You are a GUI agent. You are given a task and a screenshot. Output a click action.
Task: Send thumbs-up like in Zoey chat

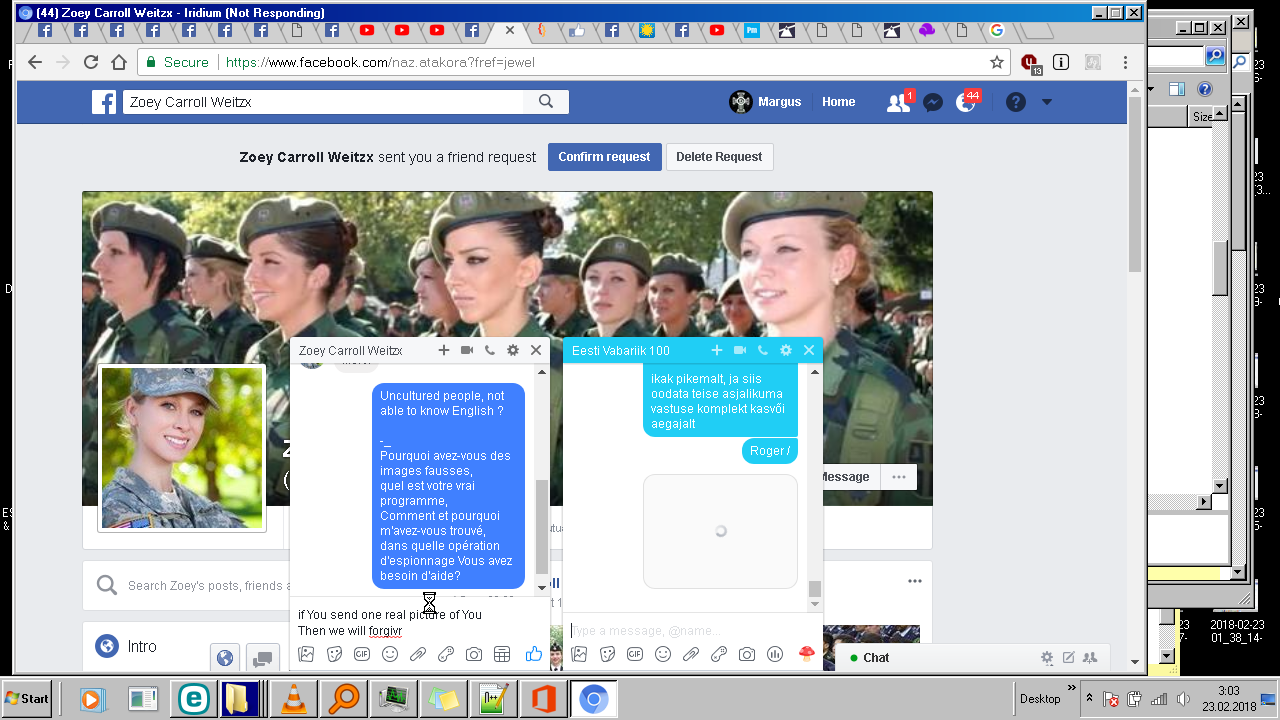click(533, 654)
